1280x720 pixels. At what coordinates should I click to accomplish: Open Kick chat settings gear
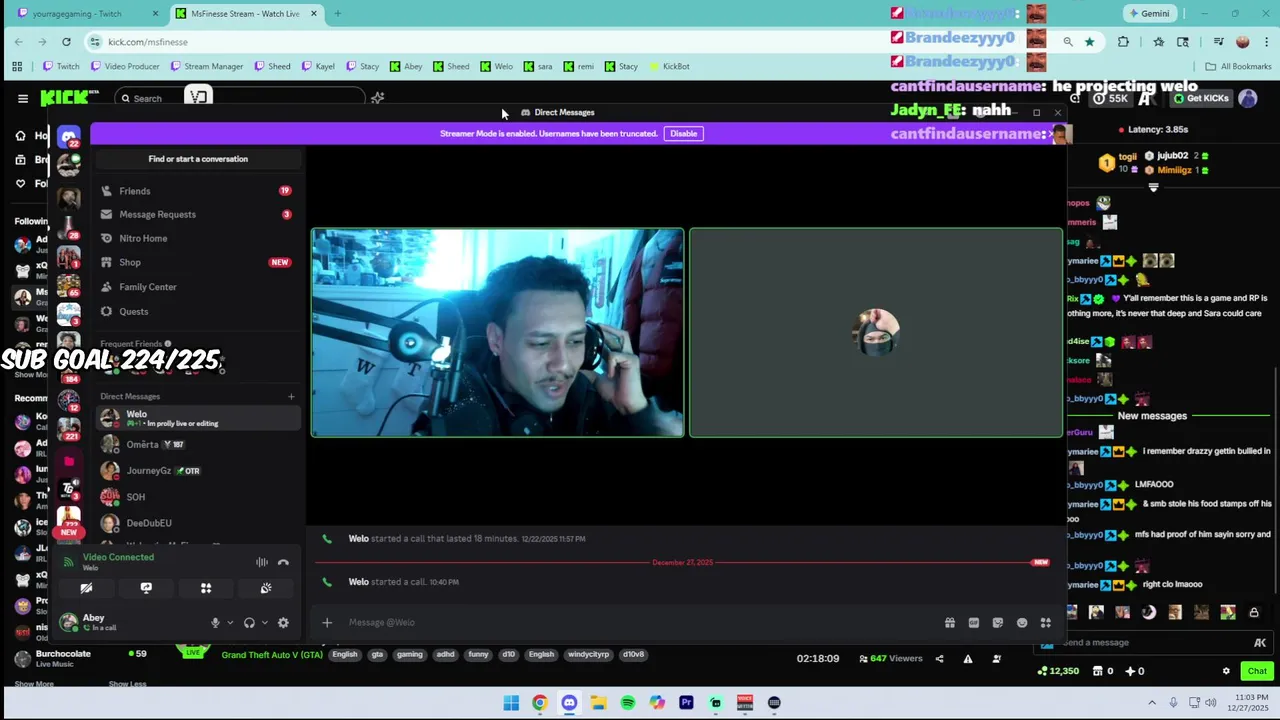1226,671
